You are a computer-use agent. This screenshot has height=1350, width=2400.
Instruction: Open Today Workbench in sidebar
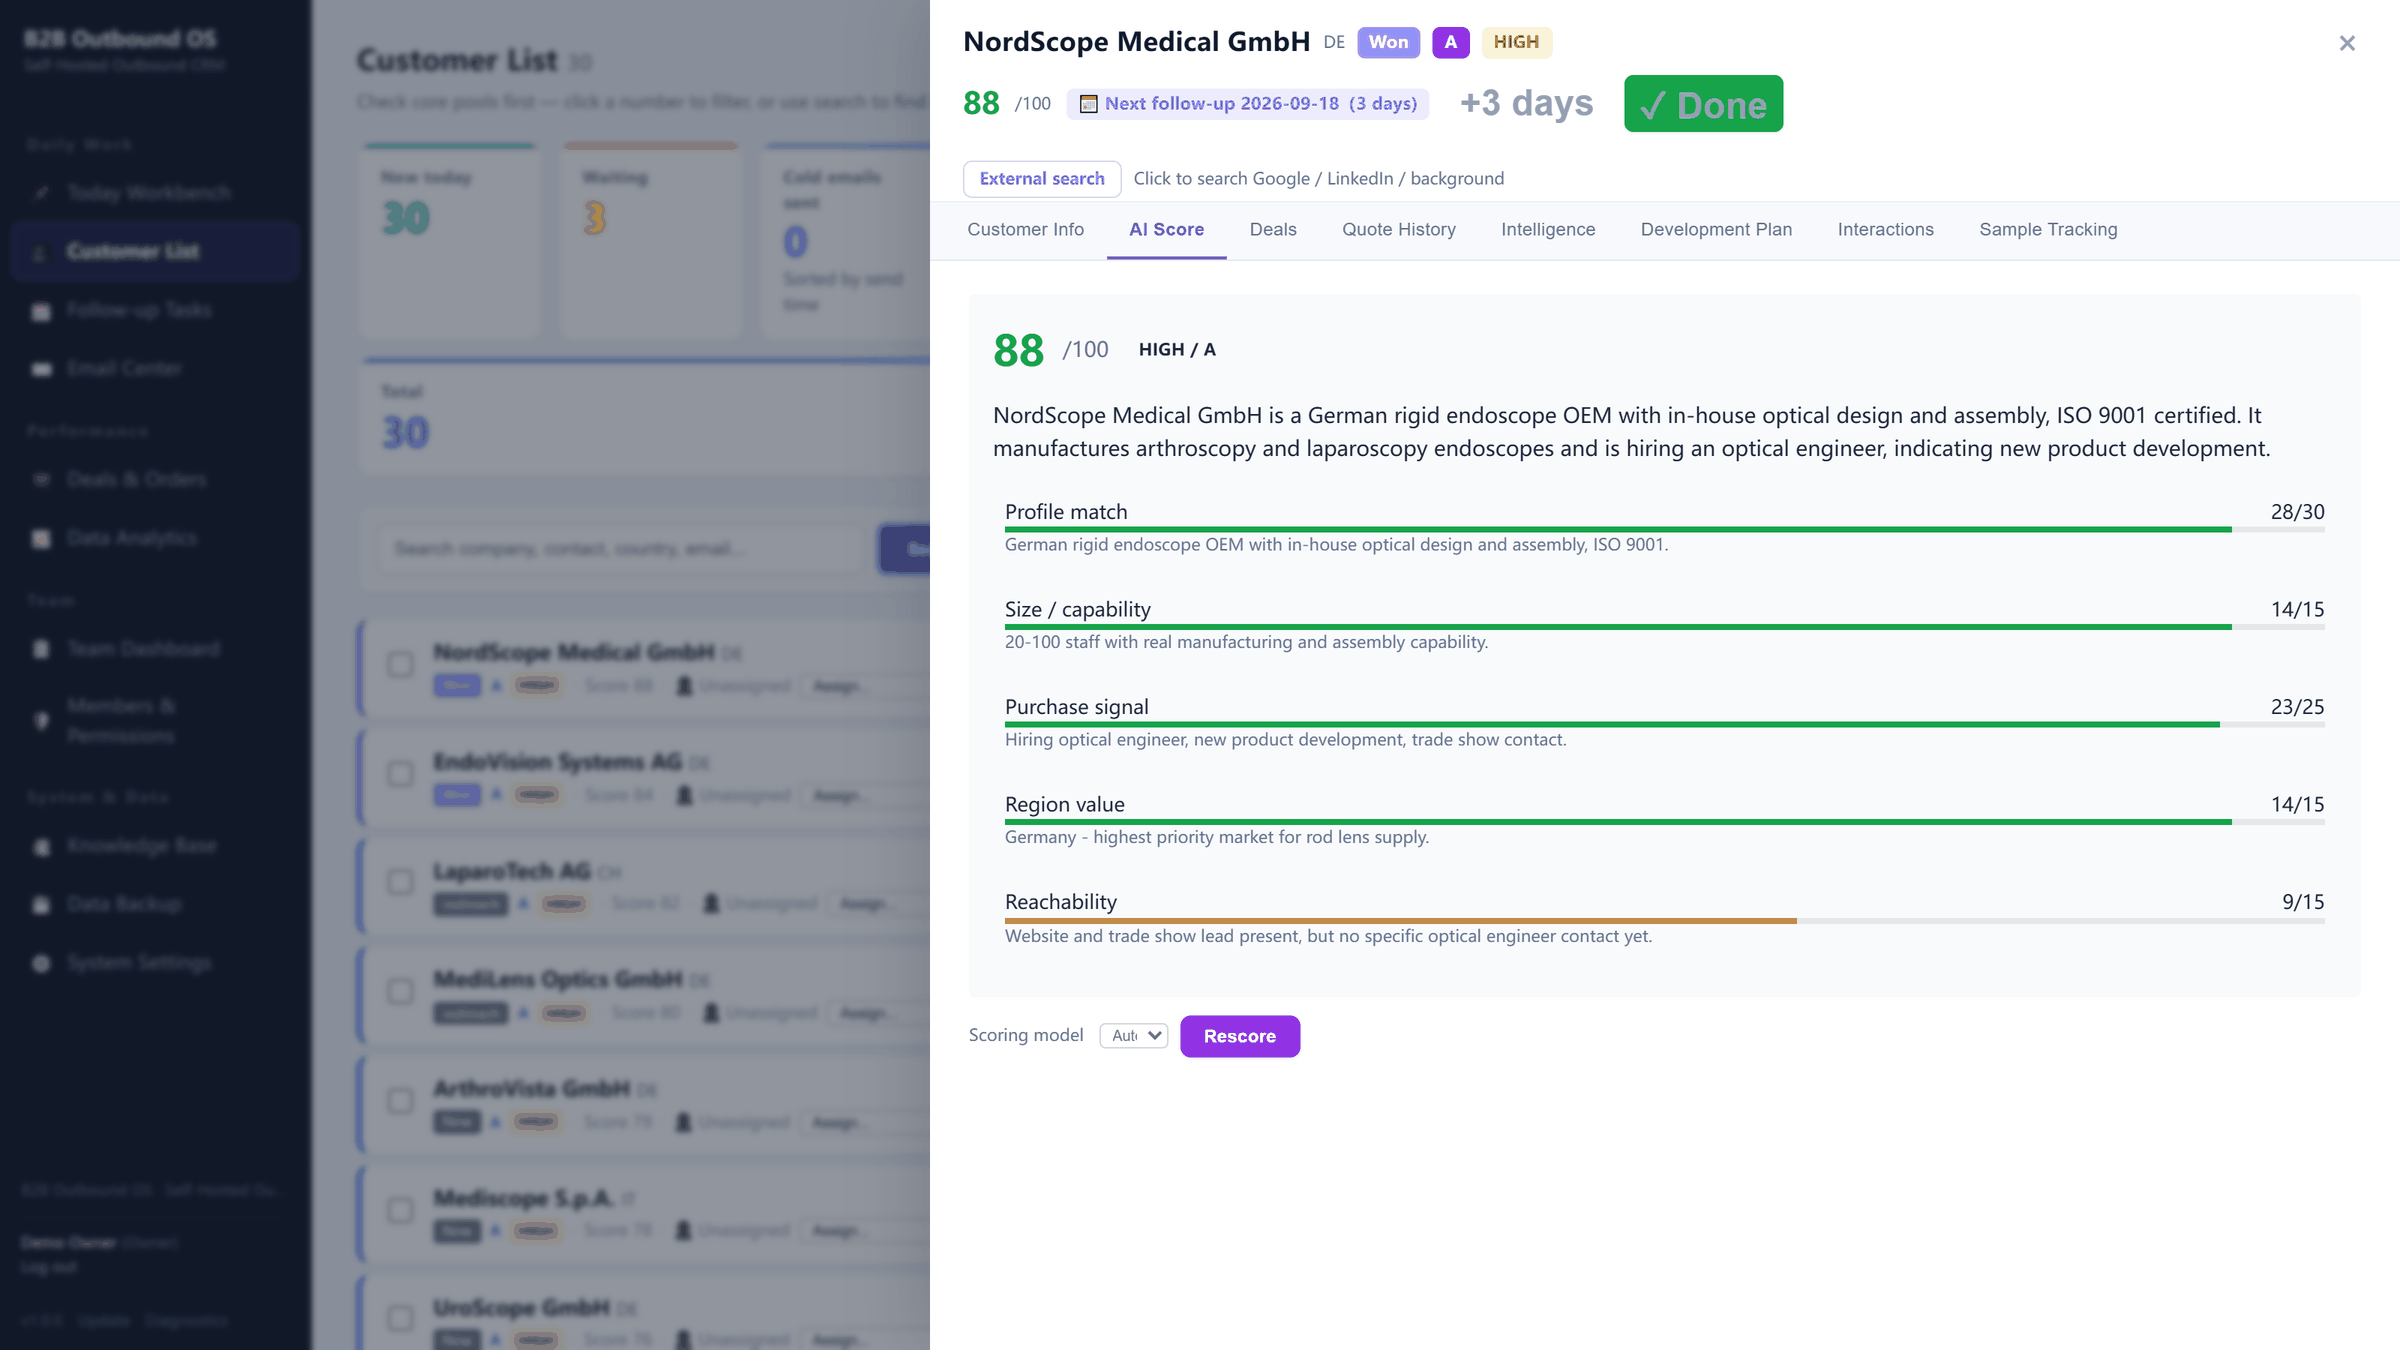[155, 192]
